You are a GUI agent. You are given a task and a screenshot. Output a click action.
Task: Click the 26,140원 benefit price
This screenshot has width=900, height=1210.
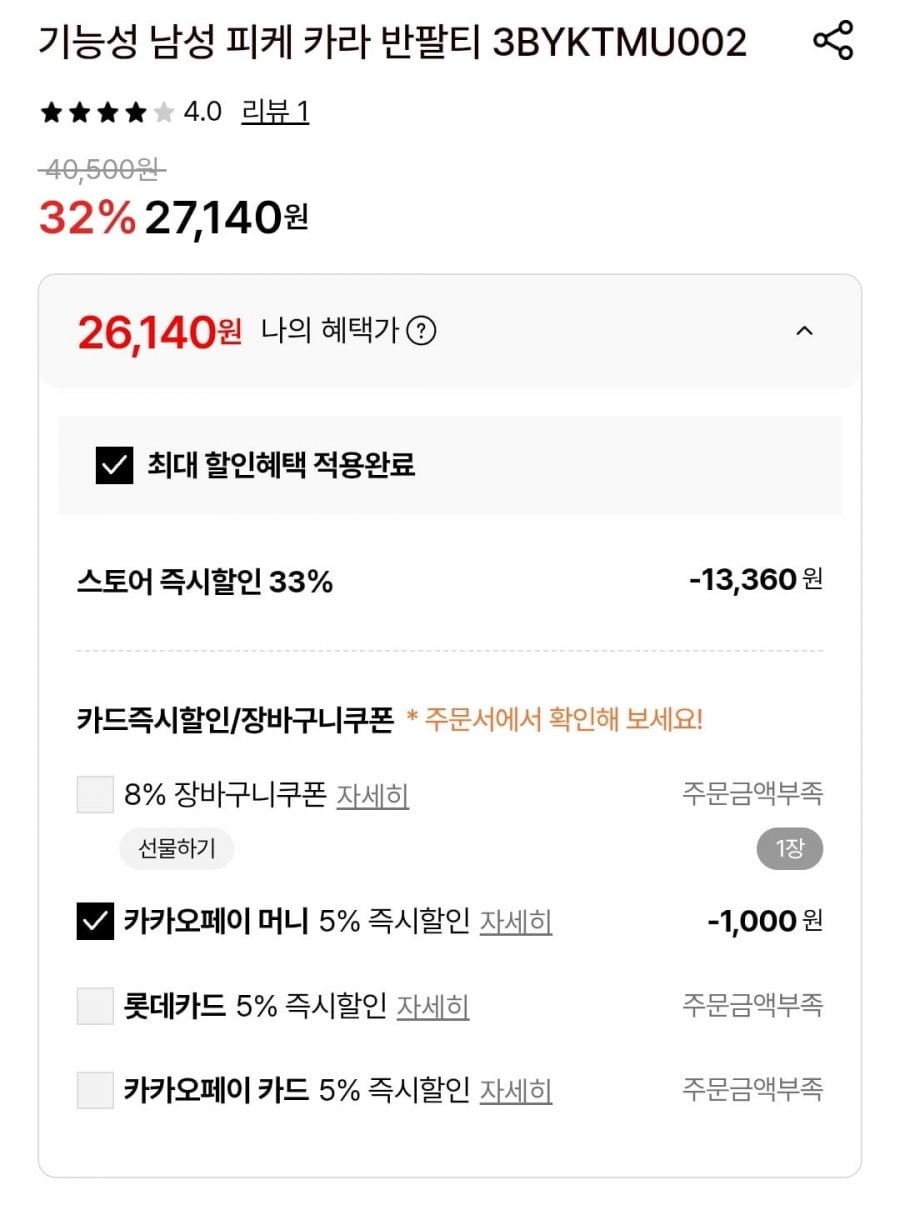point(159,331)
